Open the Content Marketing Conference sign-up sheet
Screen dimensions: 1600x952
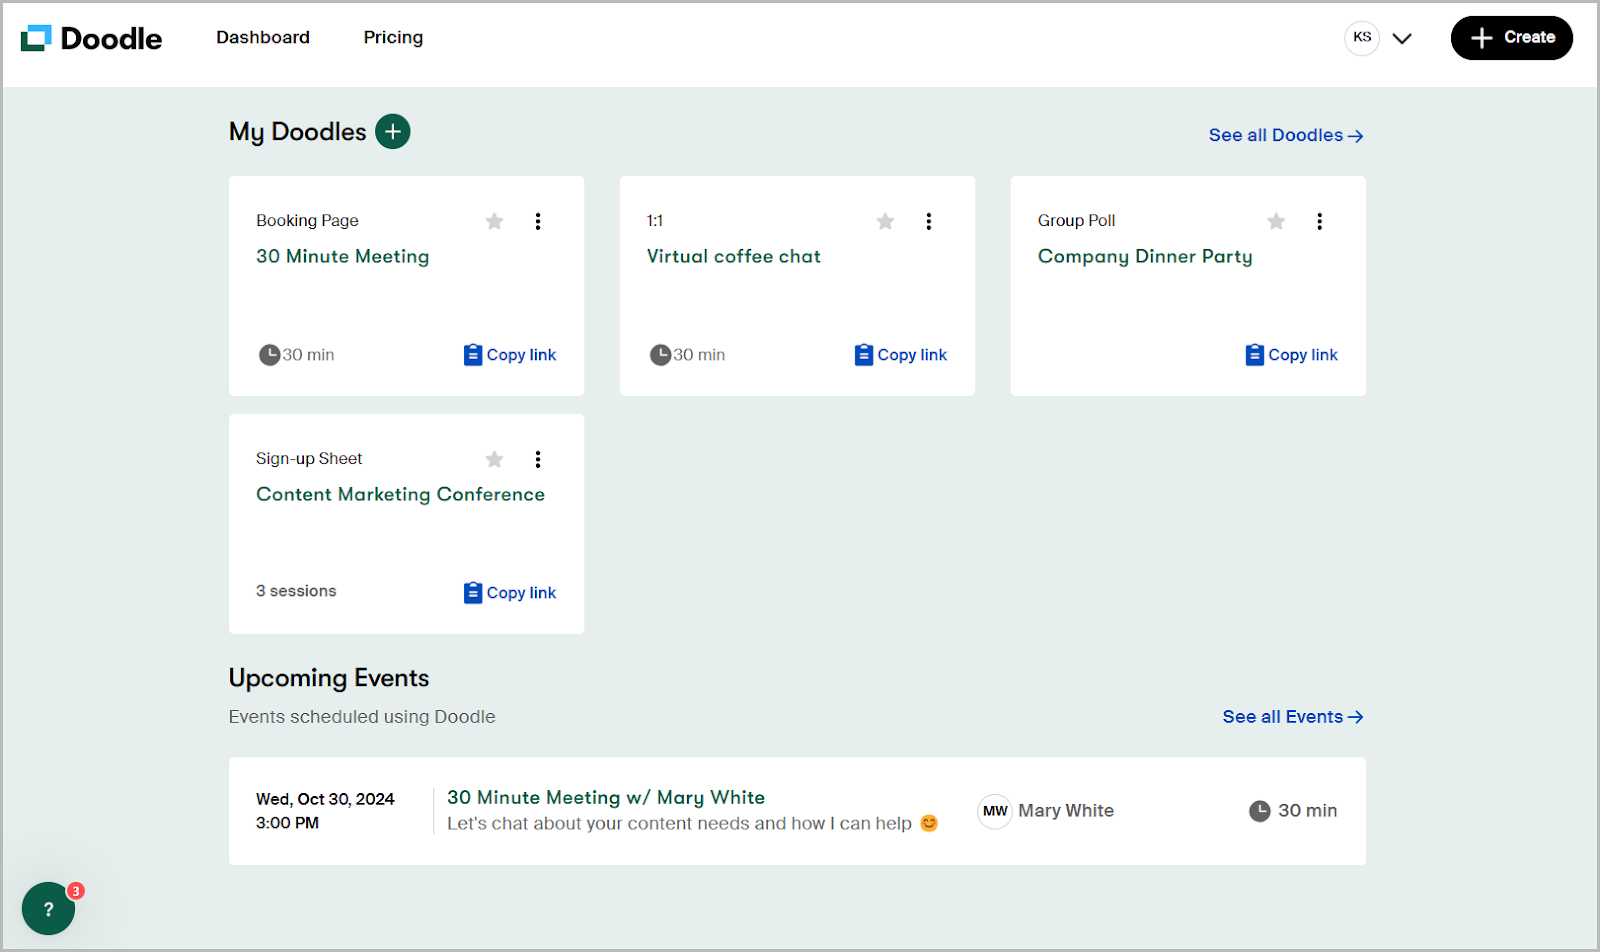pos(400,494)
